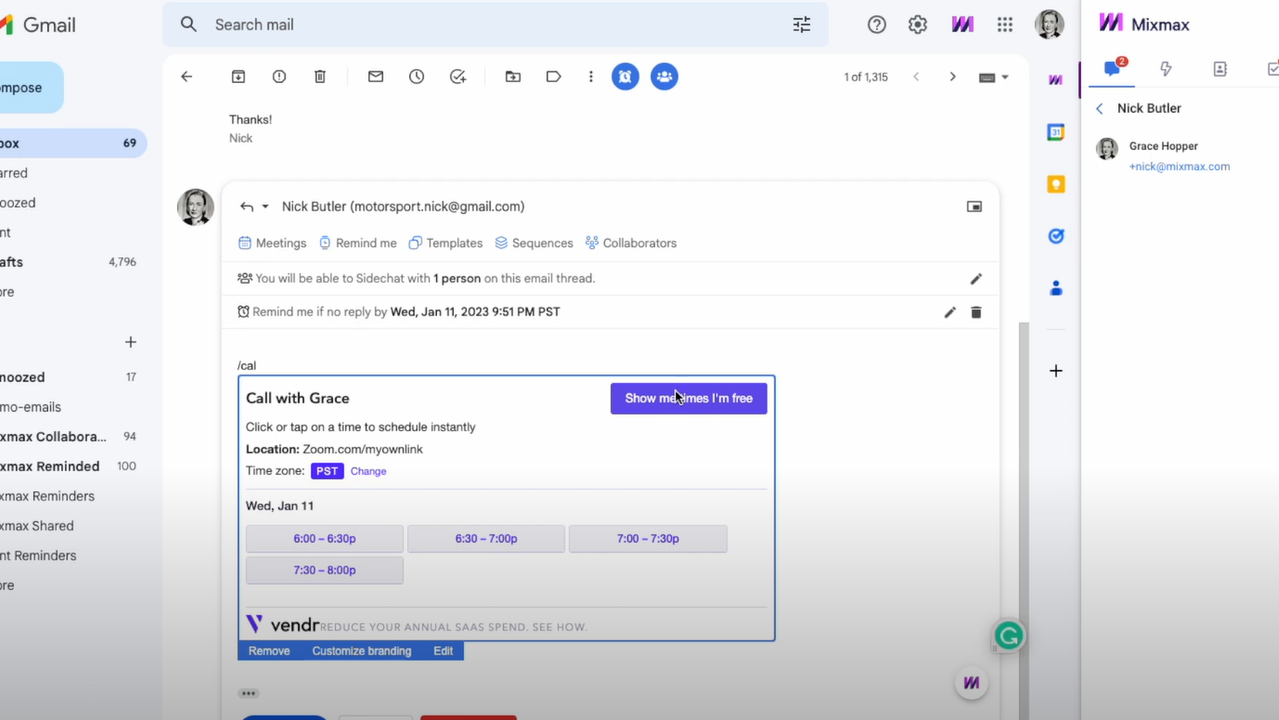1279x720 pixels.
Task: Expand the reply type dropdown arrow
Action: pyautogui.click(x=265, y=207)
